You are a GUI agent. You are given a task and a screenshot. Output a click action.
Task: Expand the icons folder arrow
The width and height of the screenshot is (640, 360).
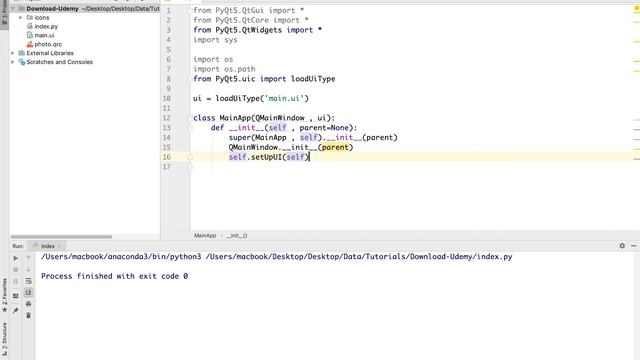click(21, 18)
